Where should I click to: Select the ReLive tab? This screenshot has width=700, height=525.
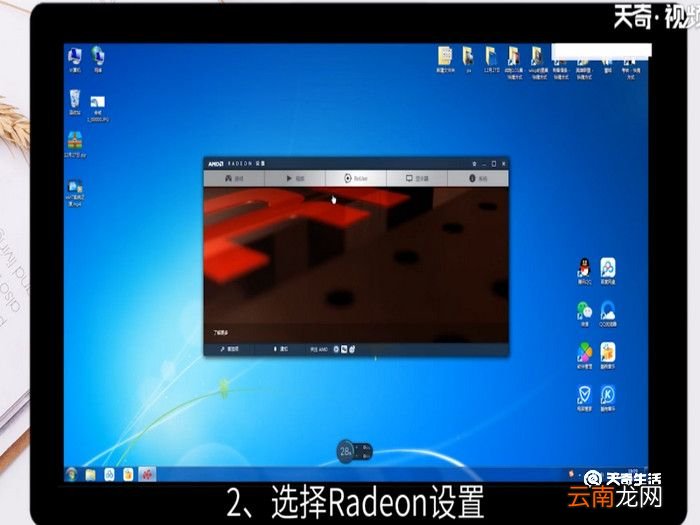[356, 178]
